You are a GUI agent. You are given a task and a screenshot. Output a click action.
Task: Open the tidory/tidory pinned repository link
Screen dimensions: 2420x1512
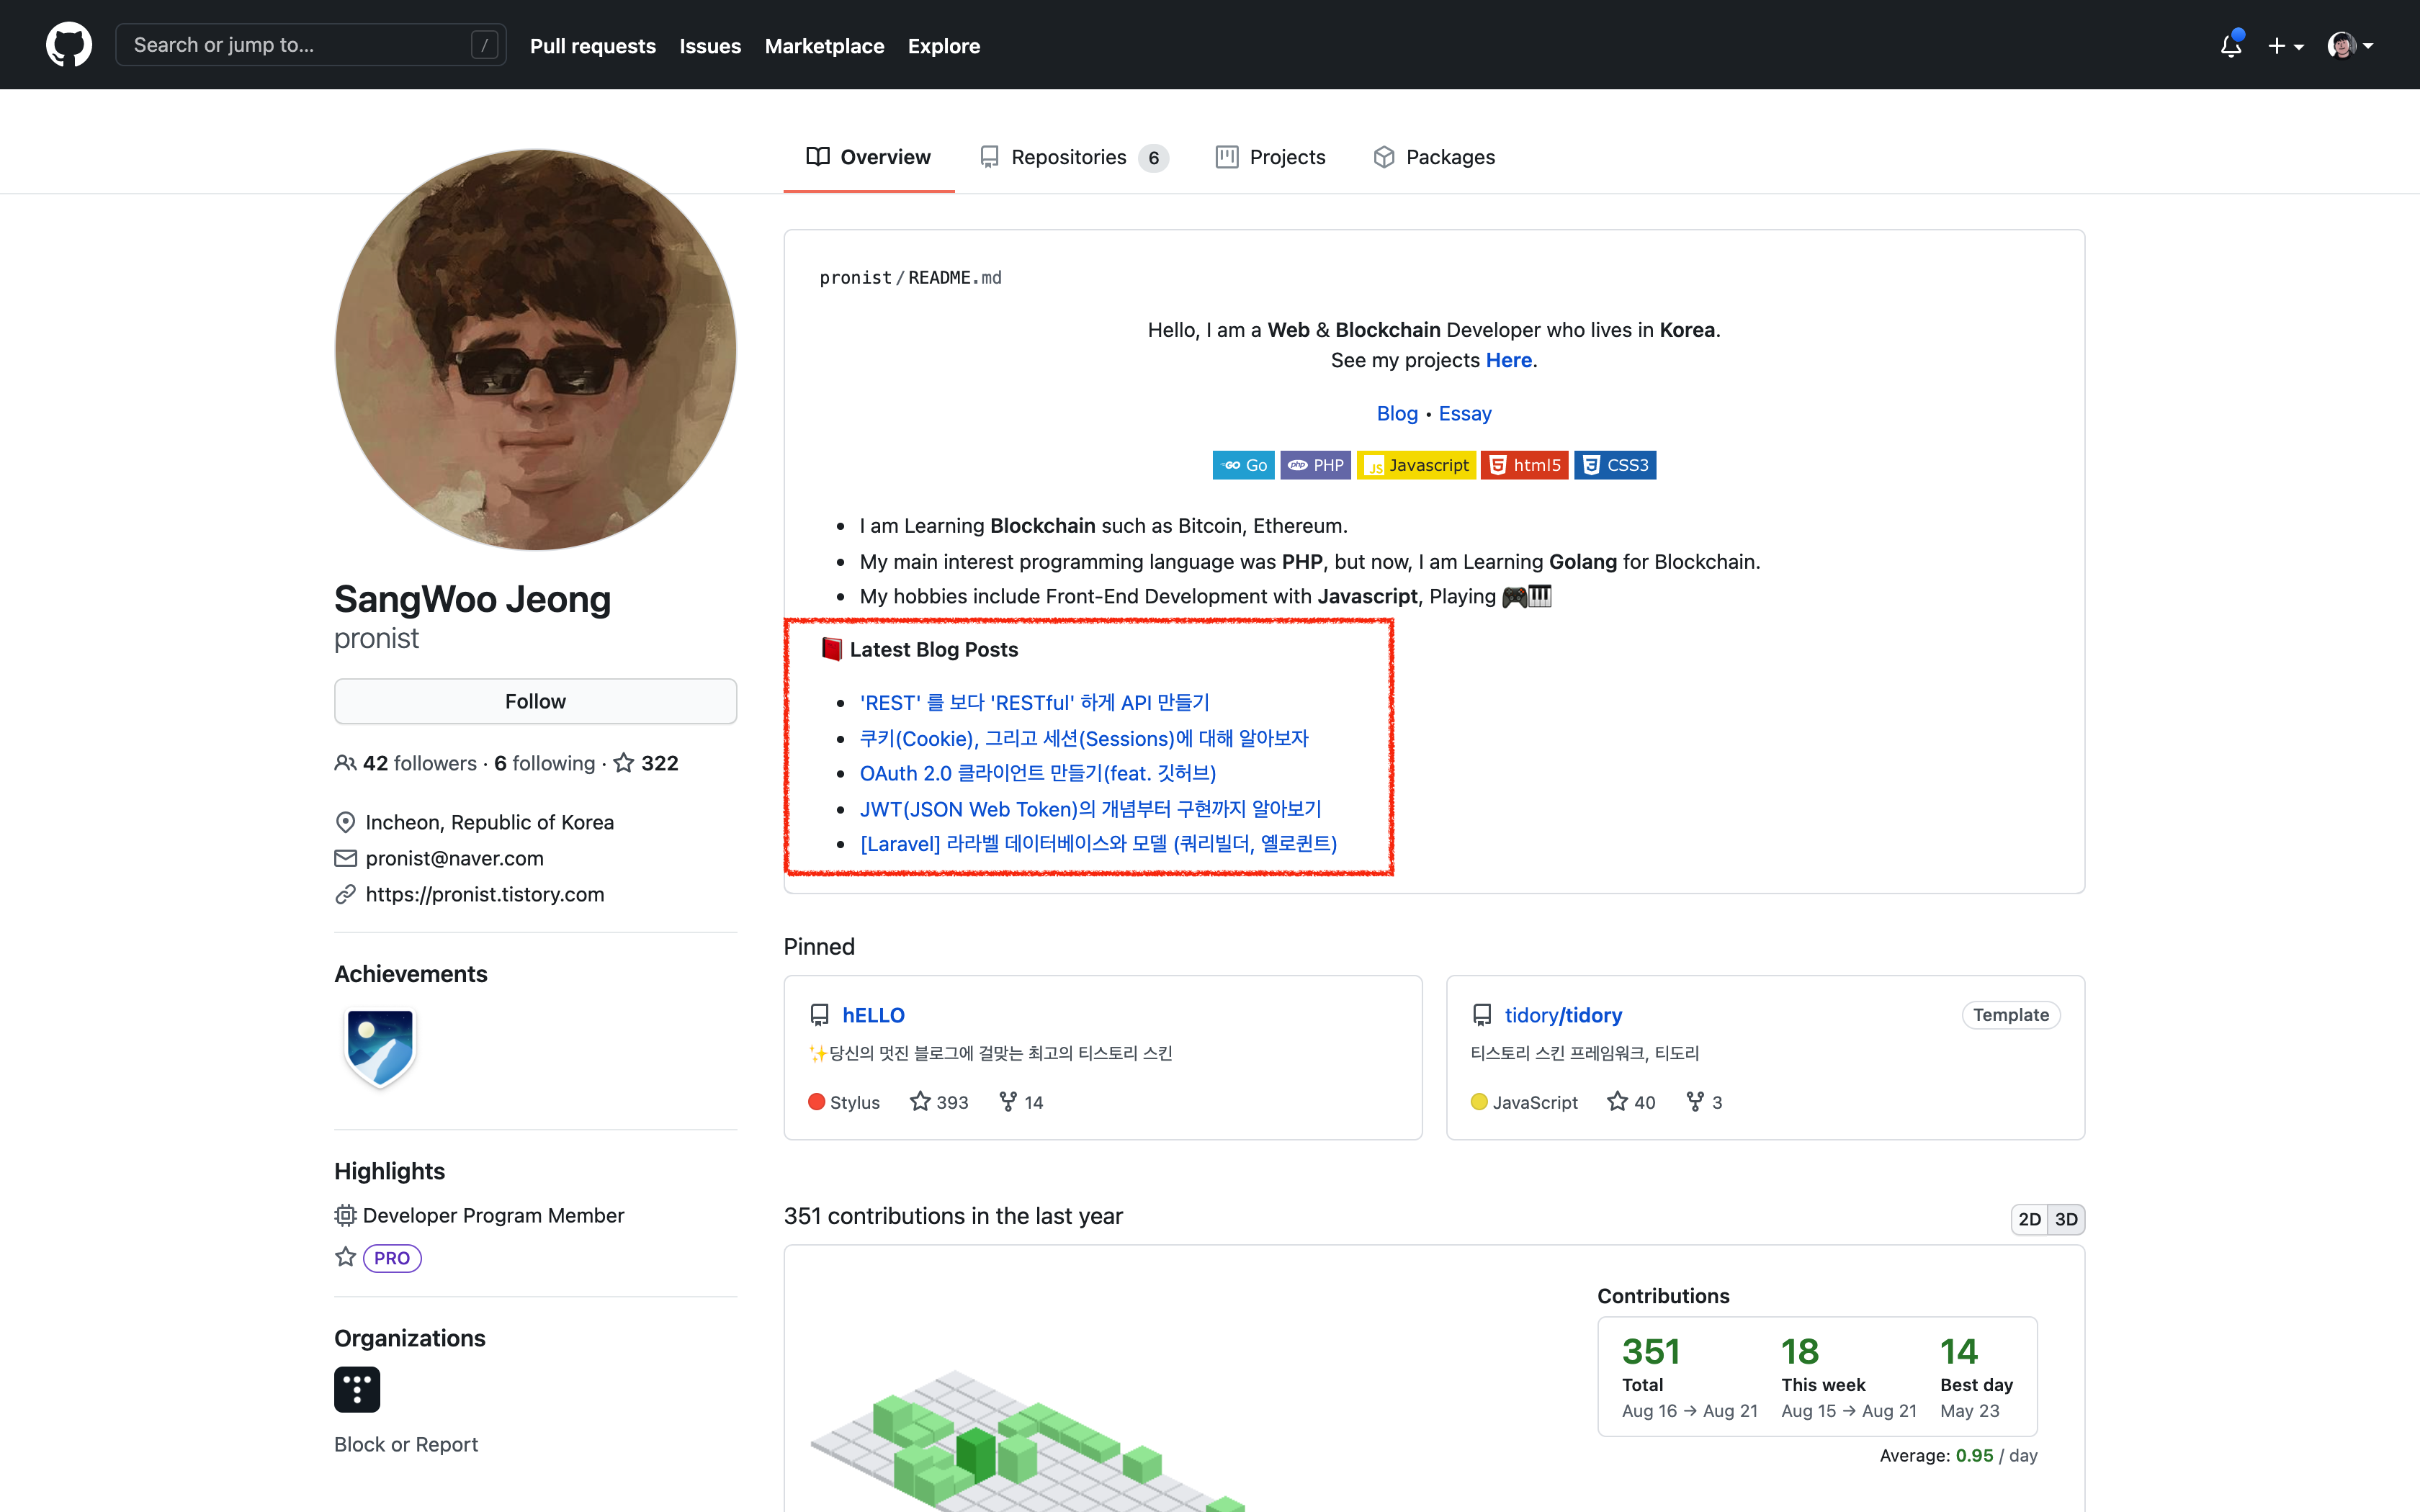click(1563, 1015)
